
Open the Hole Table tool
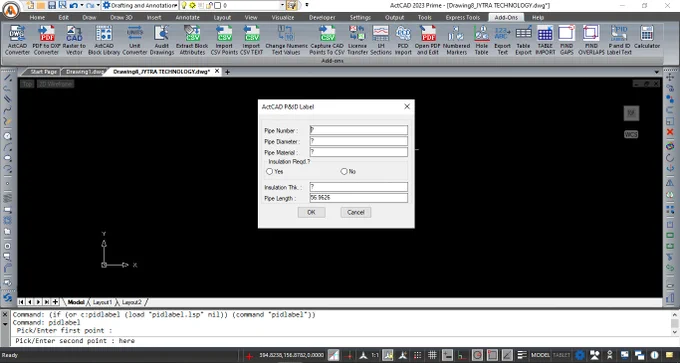tap(481, 40)
